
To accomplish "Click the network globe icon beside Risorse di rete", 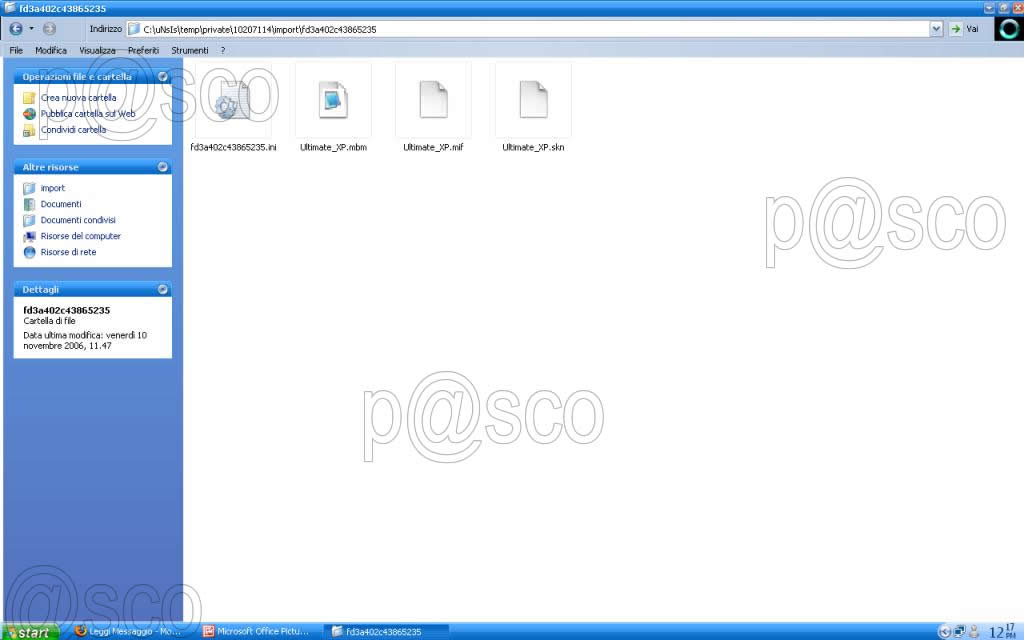I will pyautogui.click(x=29, y=252).
